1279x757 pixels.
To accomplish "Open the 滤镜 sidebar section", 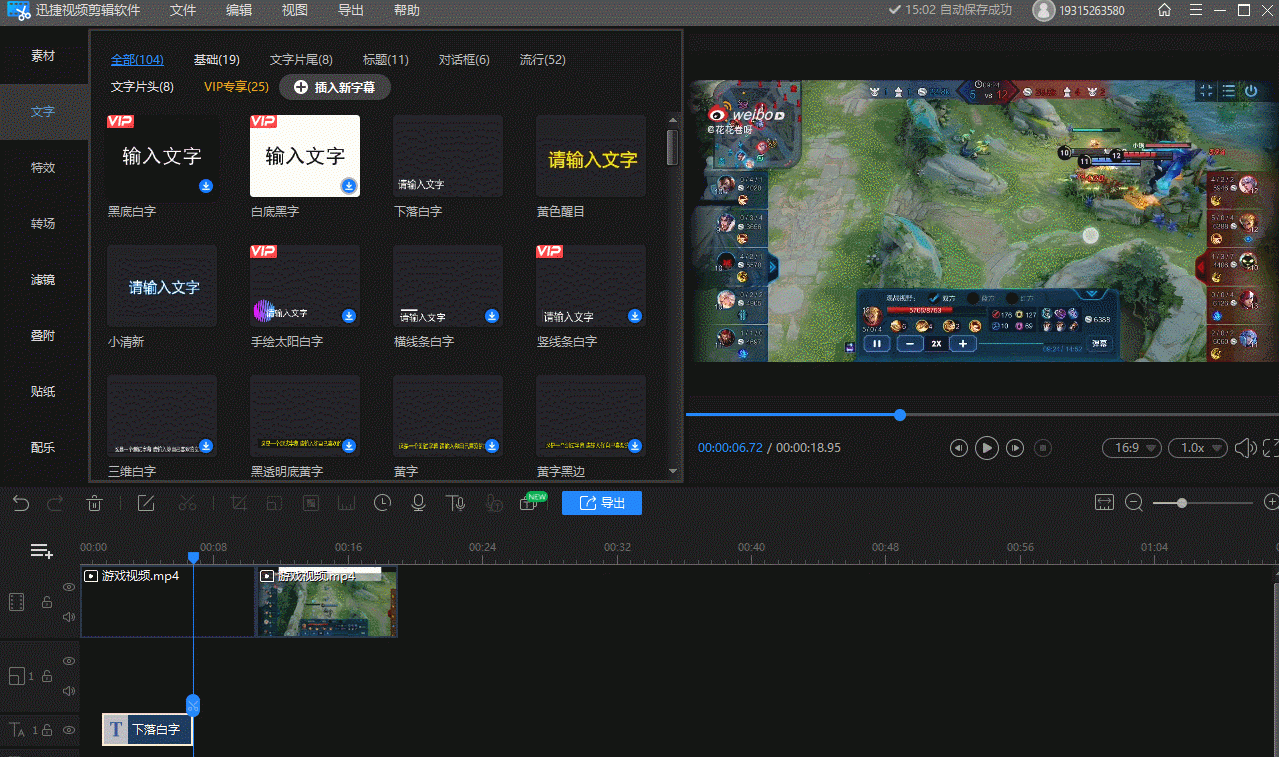I will 43,280.
